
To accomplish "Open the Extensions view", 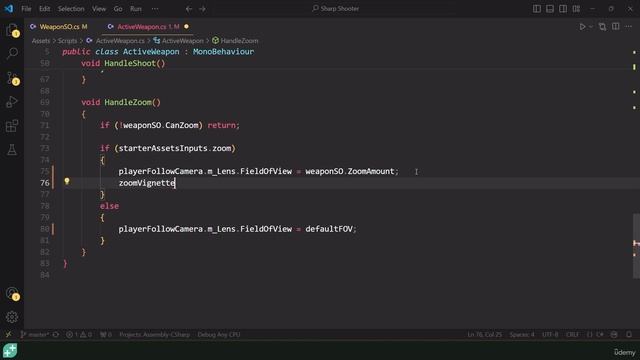I will pos(12,126).
